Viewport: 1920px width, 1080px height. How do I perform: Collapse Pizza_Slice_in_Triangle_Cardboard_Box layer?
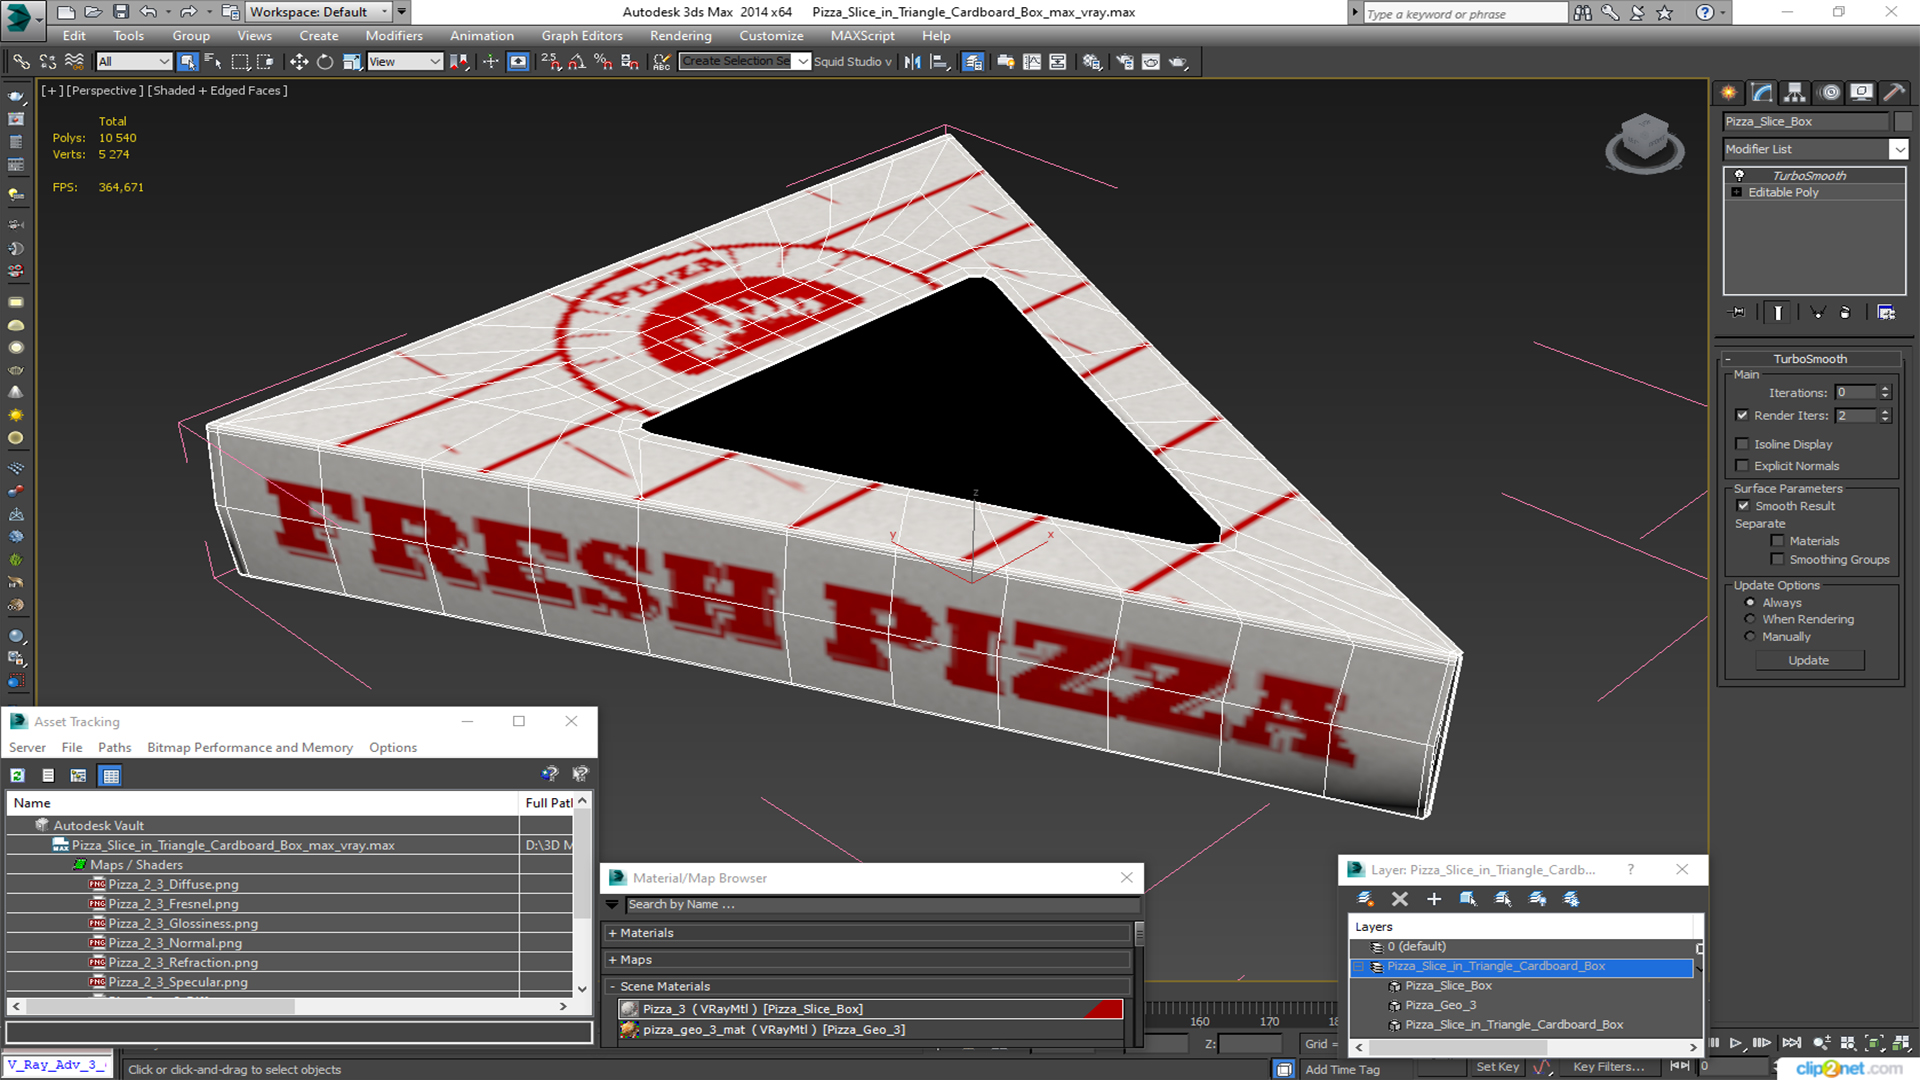pyautogui.click(x=1359, y=967)
